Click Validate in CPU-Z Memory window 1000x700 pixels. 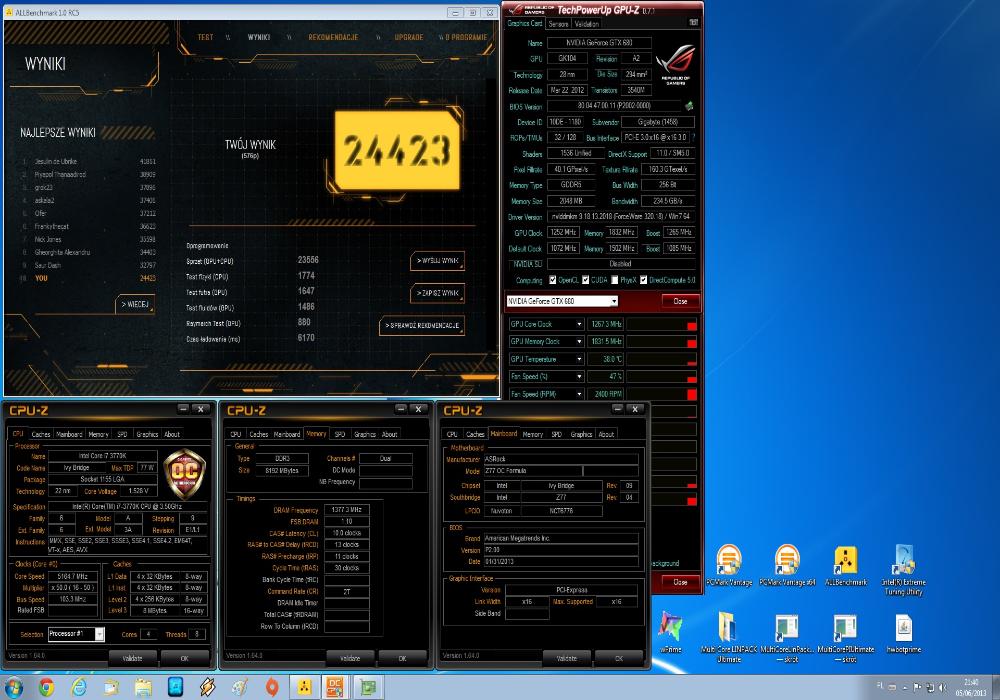(349, 658)
